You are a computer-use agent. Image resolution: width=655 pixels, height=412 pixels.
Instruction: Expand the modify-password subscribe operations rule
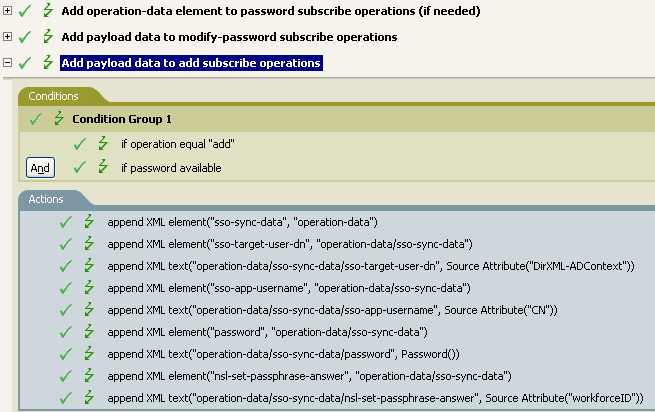[8, 37]
